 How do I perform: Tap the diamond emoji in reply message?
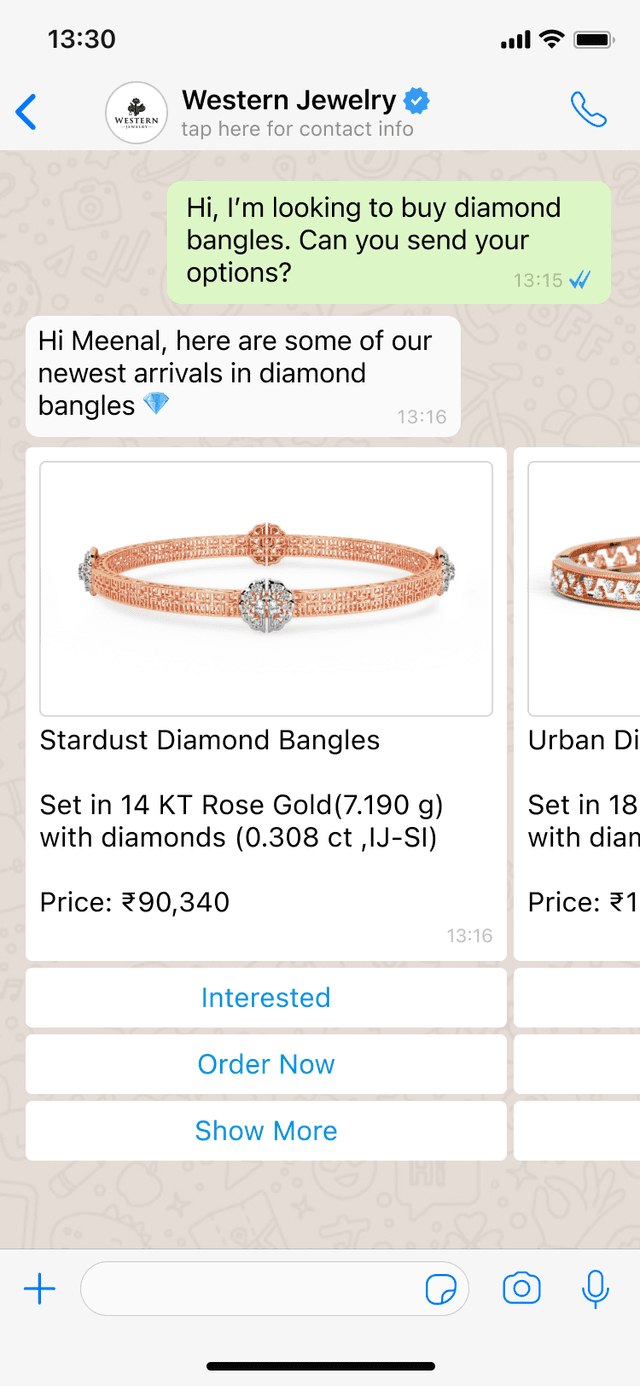[x=156, y=405]
